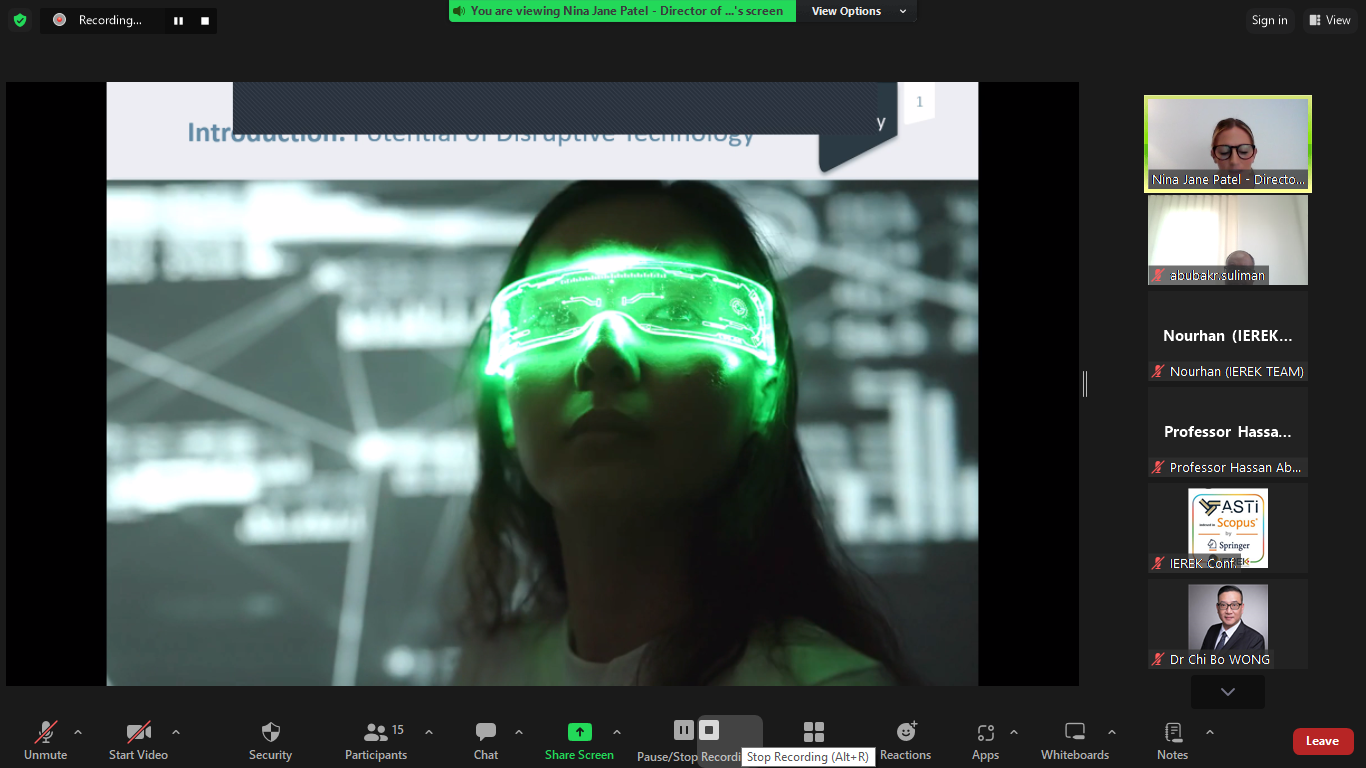Pause the recording in the top bar
The width and height of the screenshot is (1366, 768).
179,20
